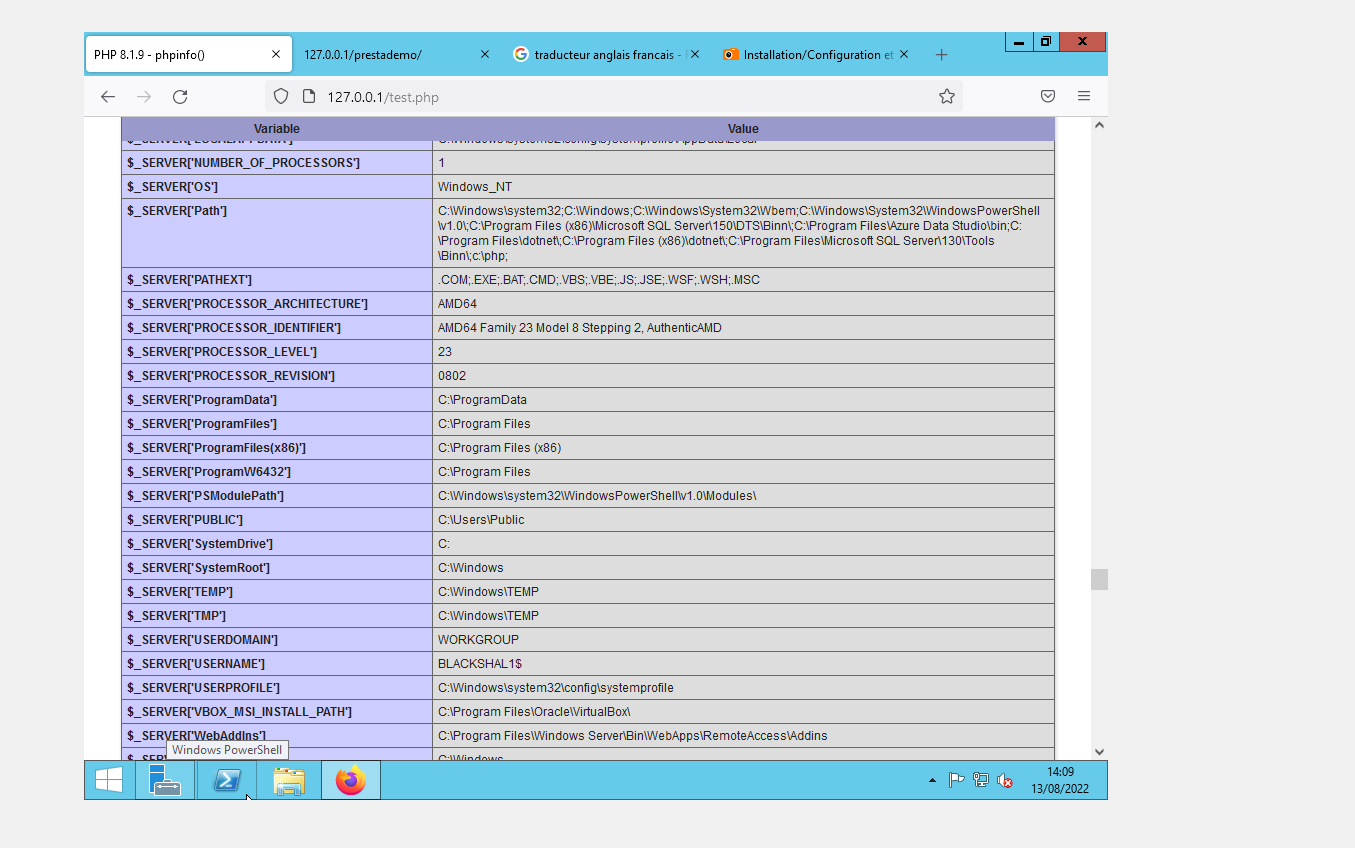
Task: Open File Explorer from the taskbar
Action: (289, 780)
